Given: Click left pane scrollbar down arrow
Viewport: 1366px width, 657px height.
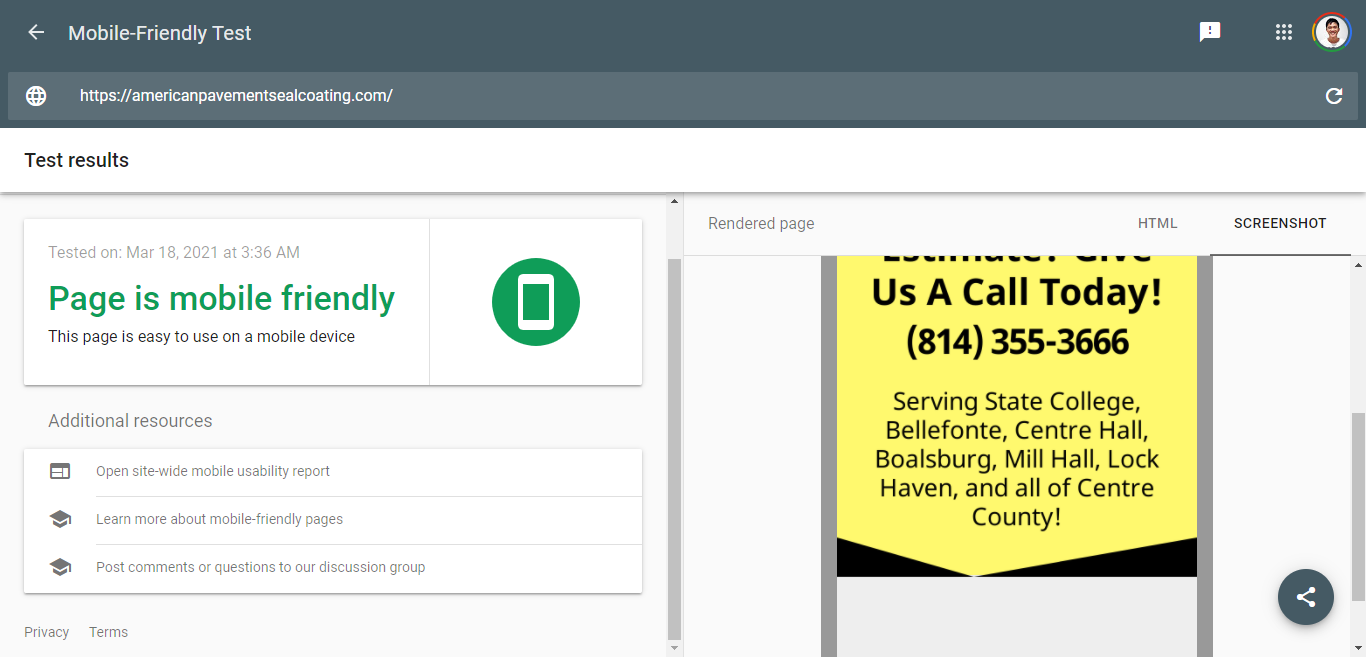Looking at the screenshot, I should pyautogui.click(x=674, y=649).
